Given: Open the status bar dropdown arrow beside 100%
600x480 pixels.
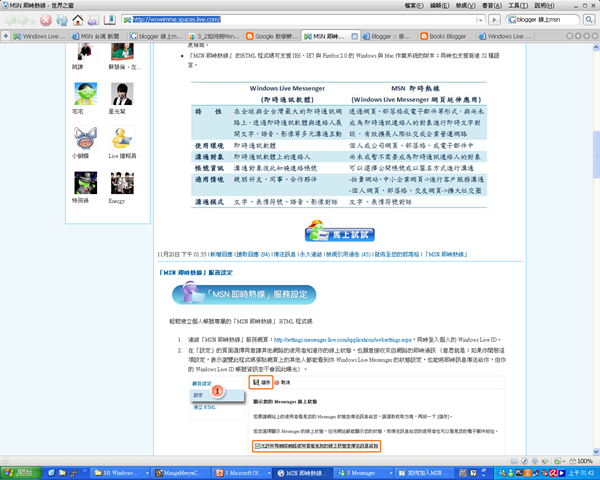Looking at the screenshot, I should (x=564, y=461).
